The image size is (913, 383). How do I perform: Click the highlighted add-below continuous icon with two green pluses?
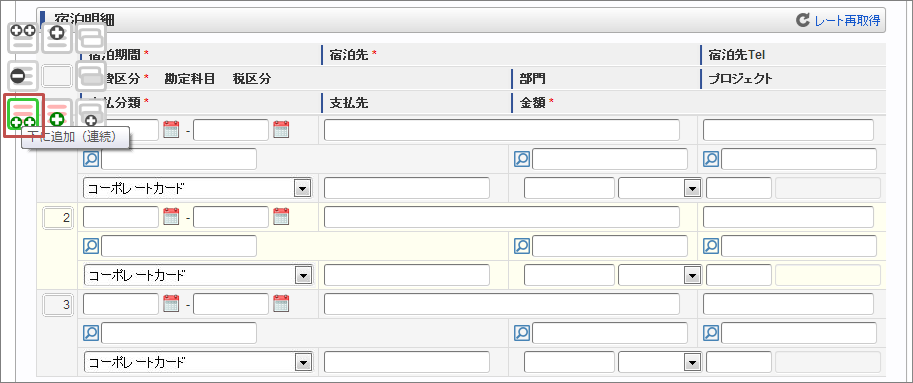(x=23, y=115)
